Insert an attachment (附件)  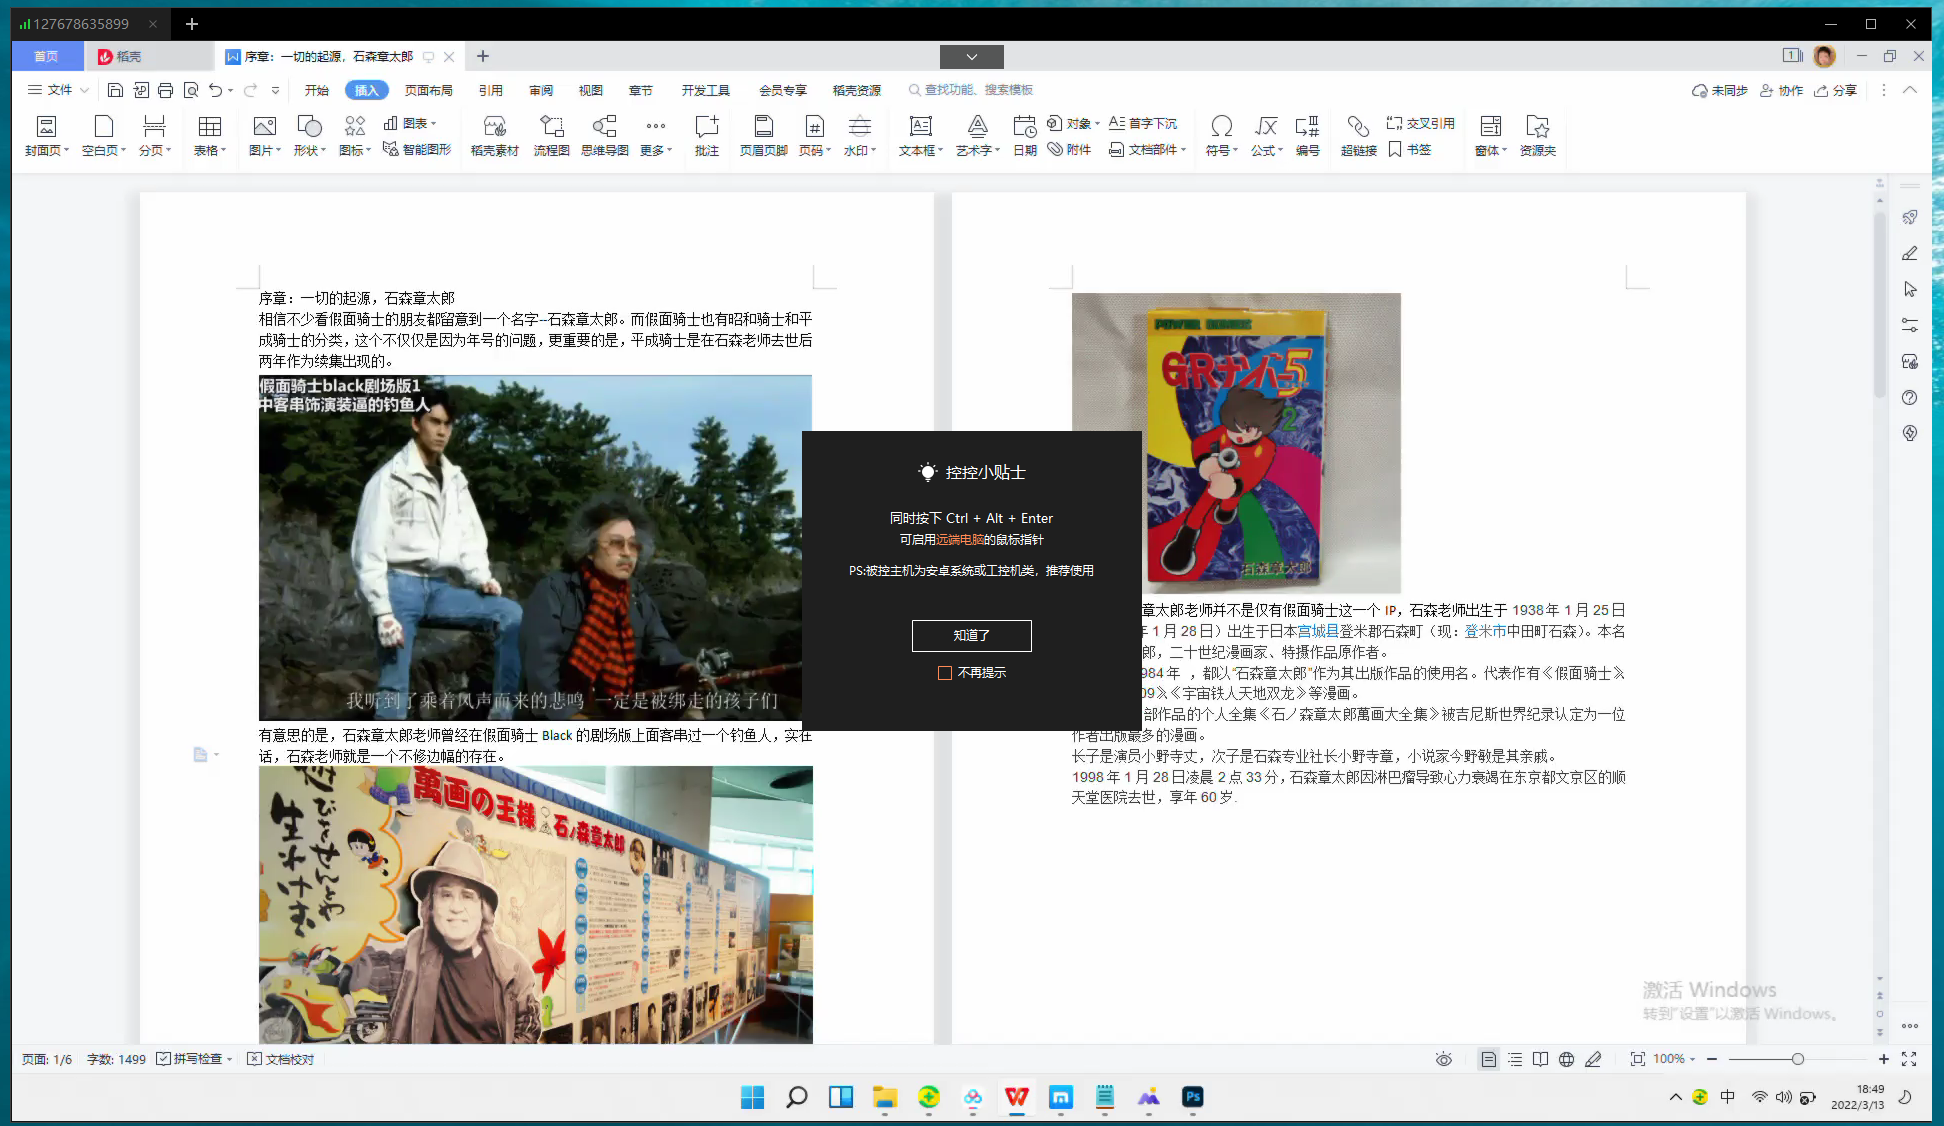point(1069,149)
